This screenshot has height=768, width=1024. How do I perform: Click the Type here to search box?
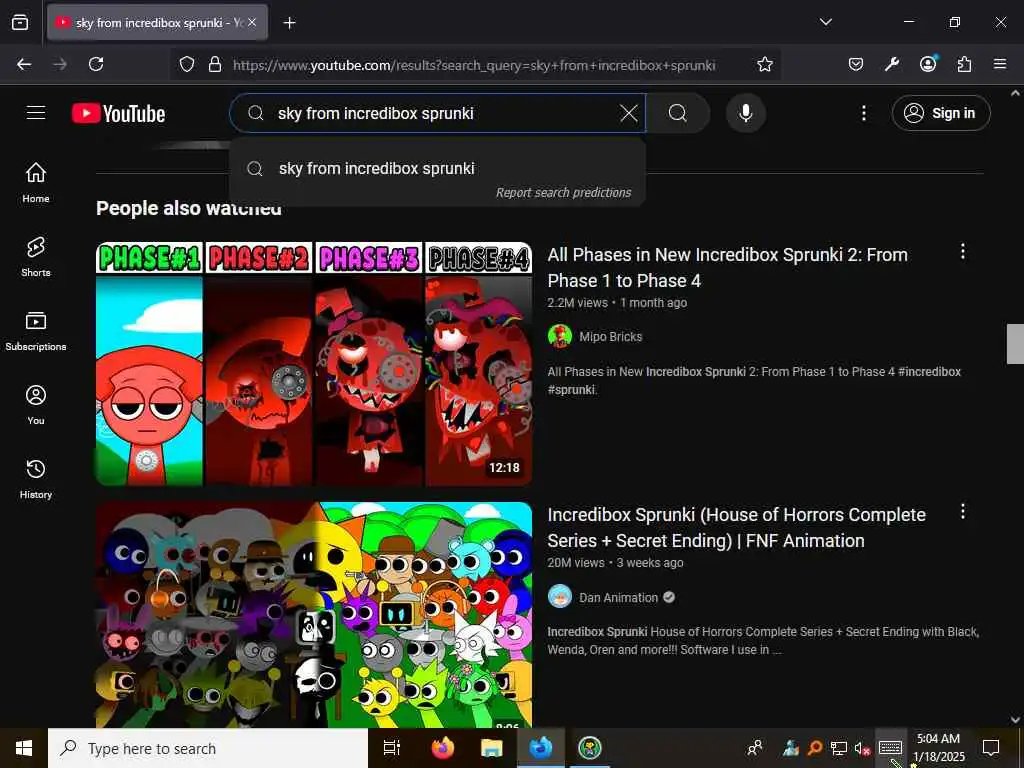208,748
